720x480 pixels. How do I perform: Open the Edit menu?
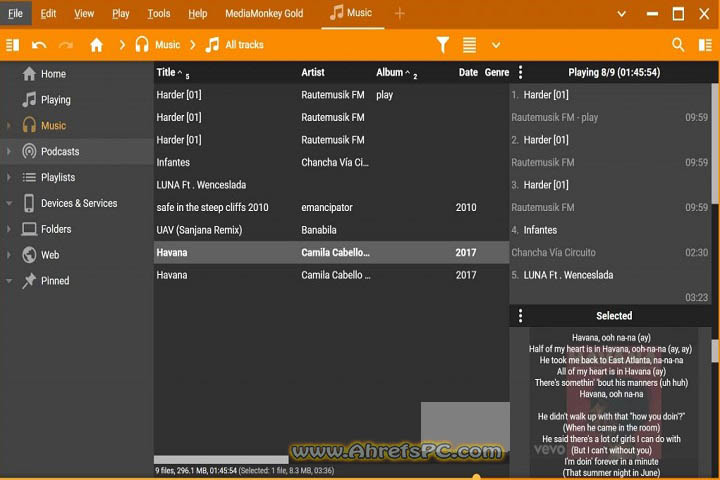point(48,14)
